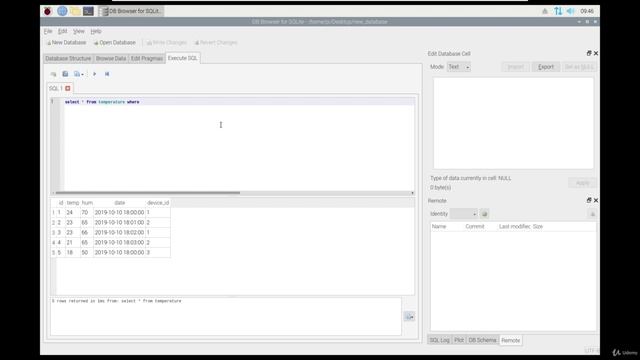Click New Database toolbar button
The width and height of the screenshot is (640, 360).
[x=66, y=42]
